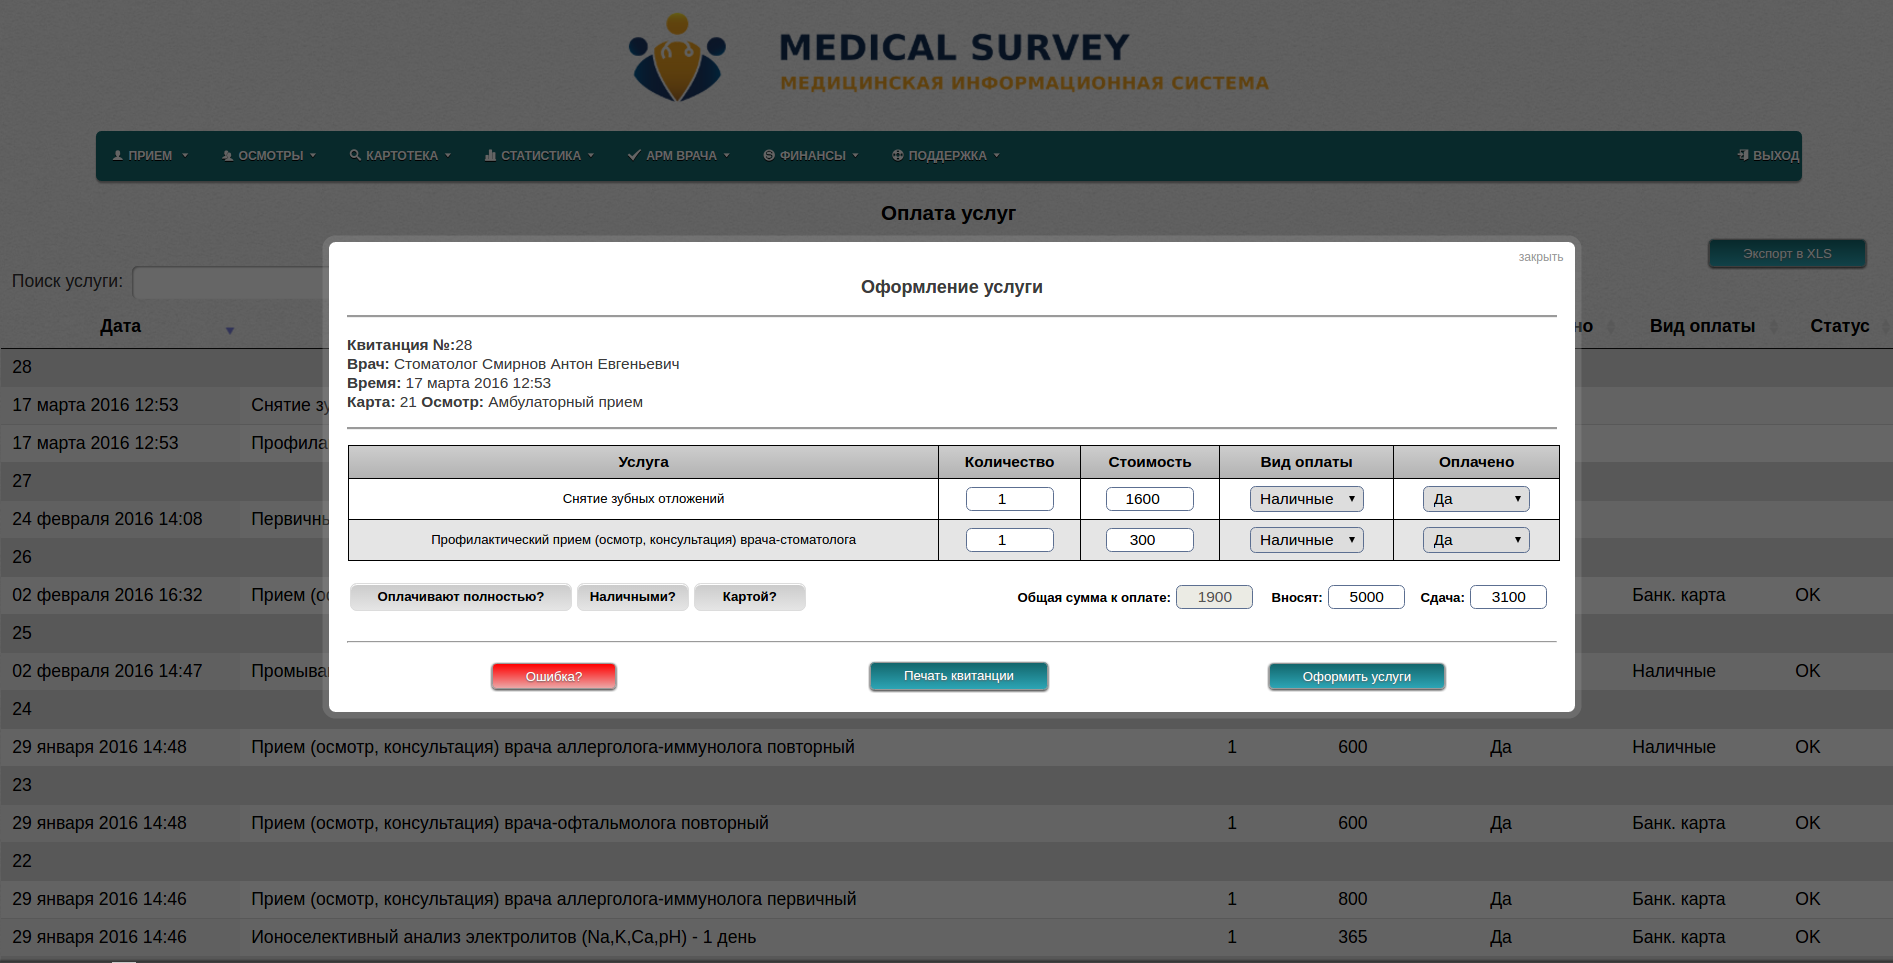Click the ФИНАНСЫ coin icon
This screenshot has height=963, width=1893.
coord(769,155)
